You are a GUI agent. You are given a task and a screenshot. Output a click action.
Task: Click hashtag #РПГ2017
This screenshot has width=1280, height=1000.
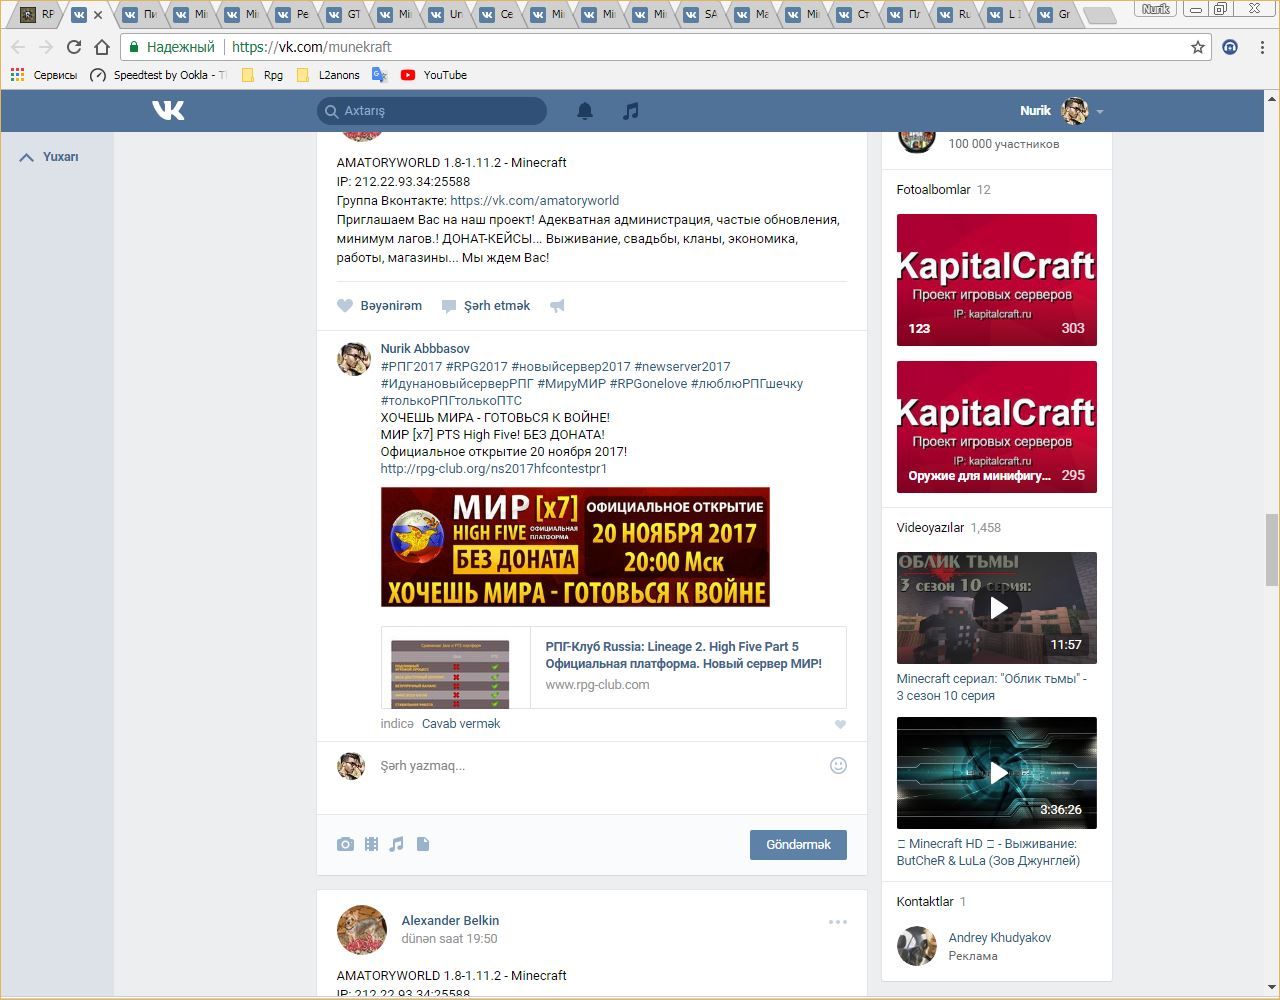click(x=411, y=367)
